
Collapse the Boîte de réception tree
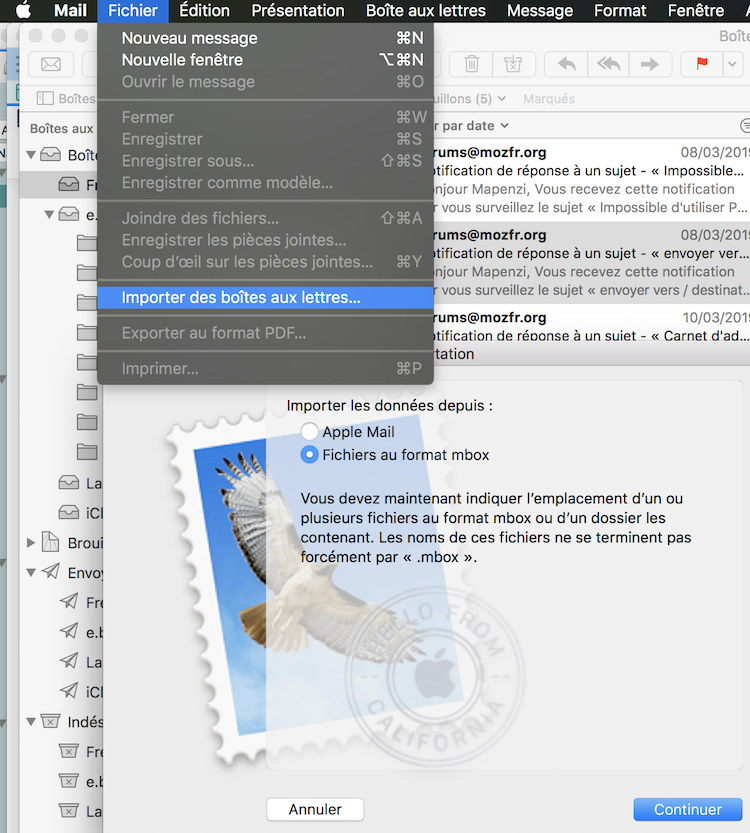click(31, 155)
